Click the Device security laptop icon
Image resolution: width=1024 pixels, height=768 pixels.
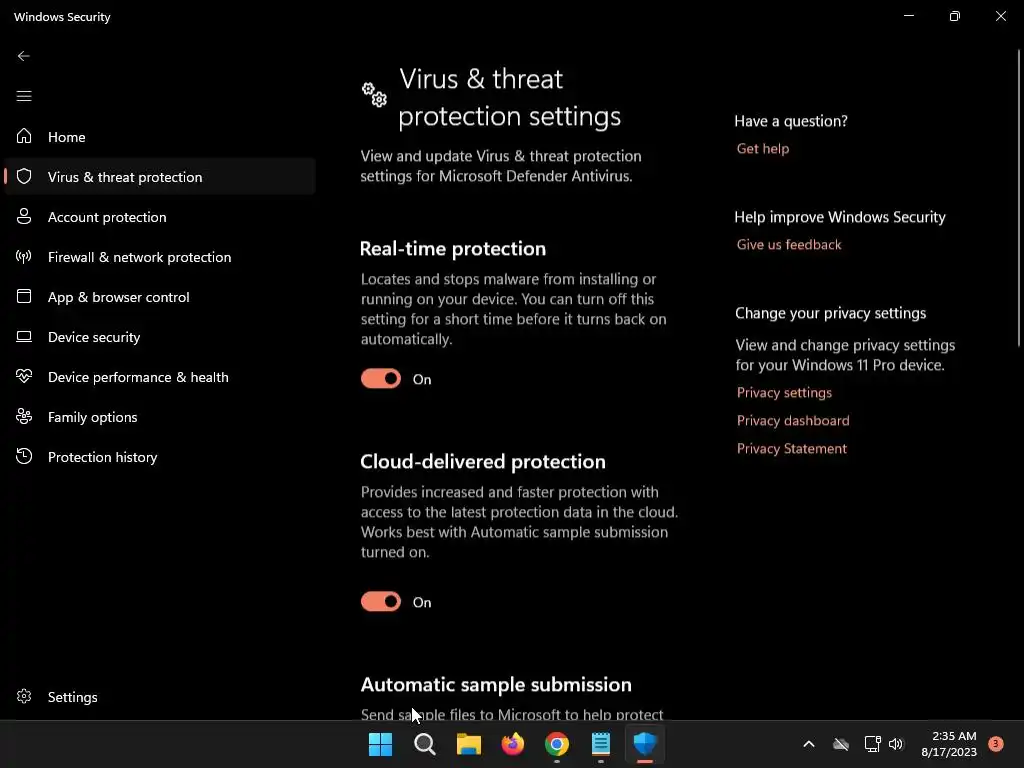click(24, 336)
